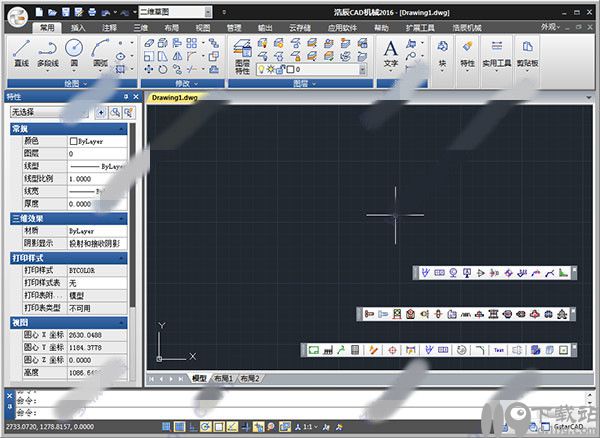Select the Mirror tool in 修改 panel
The width and height of the screenshot is (600, 438).
pos(177,56)
